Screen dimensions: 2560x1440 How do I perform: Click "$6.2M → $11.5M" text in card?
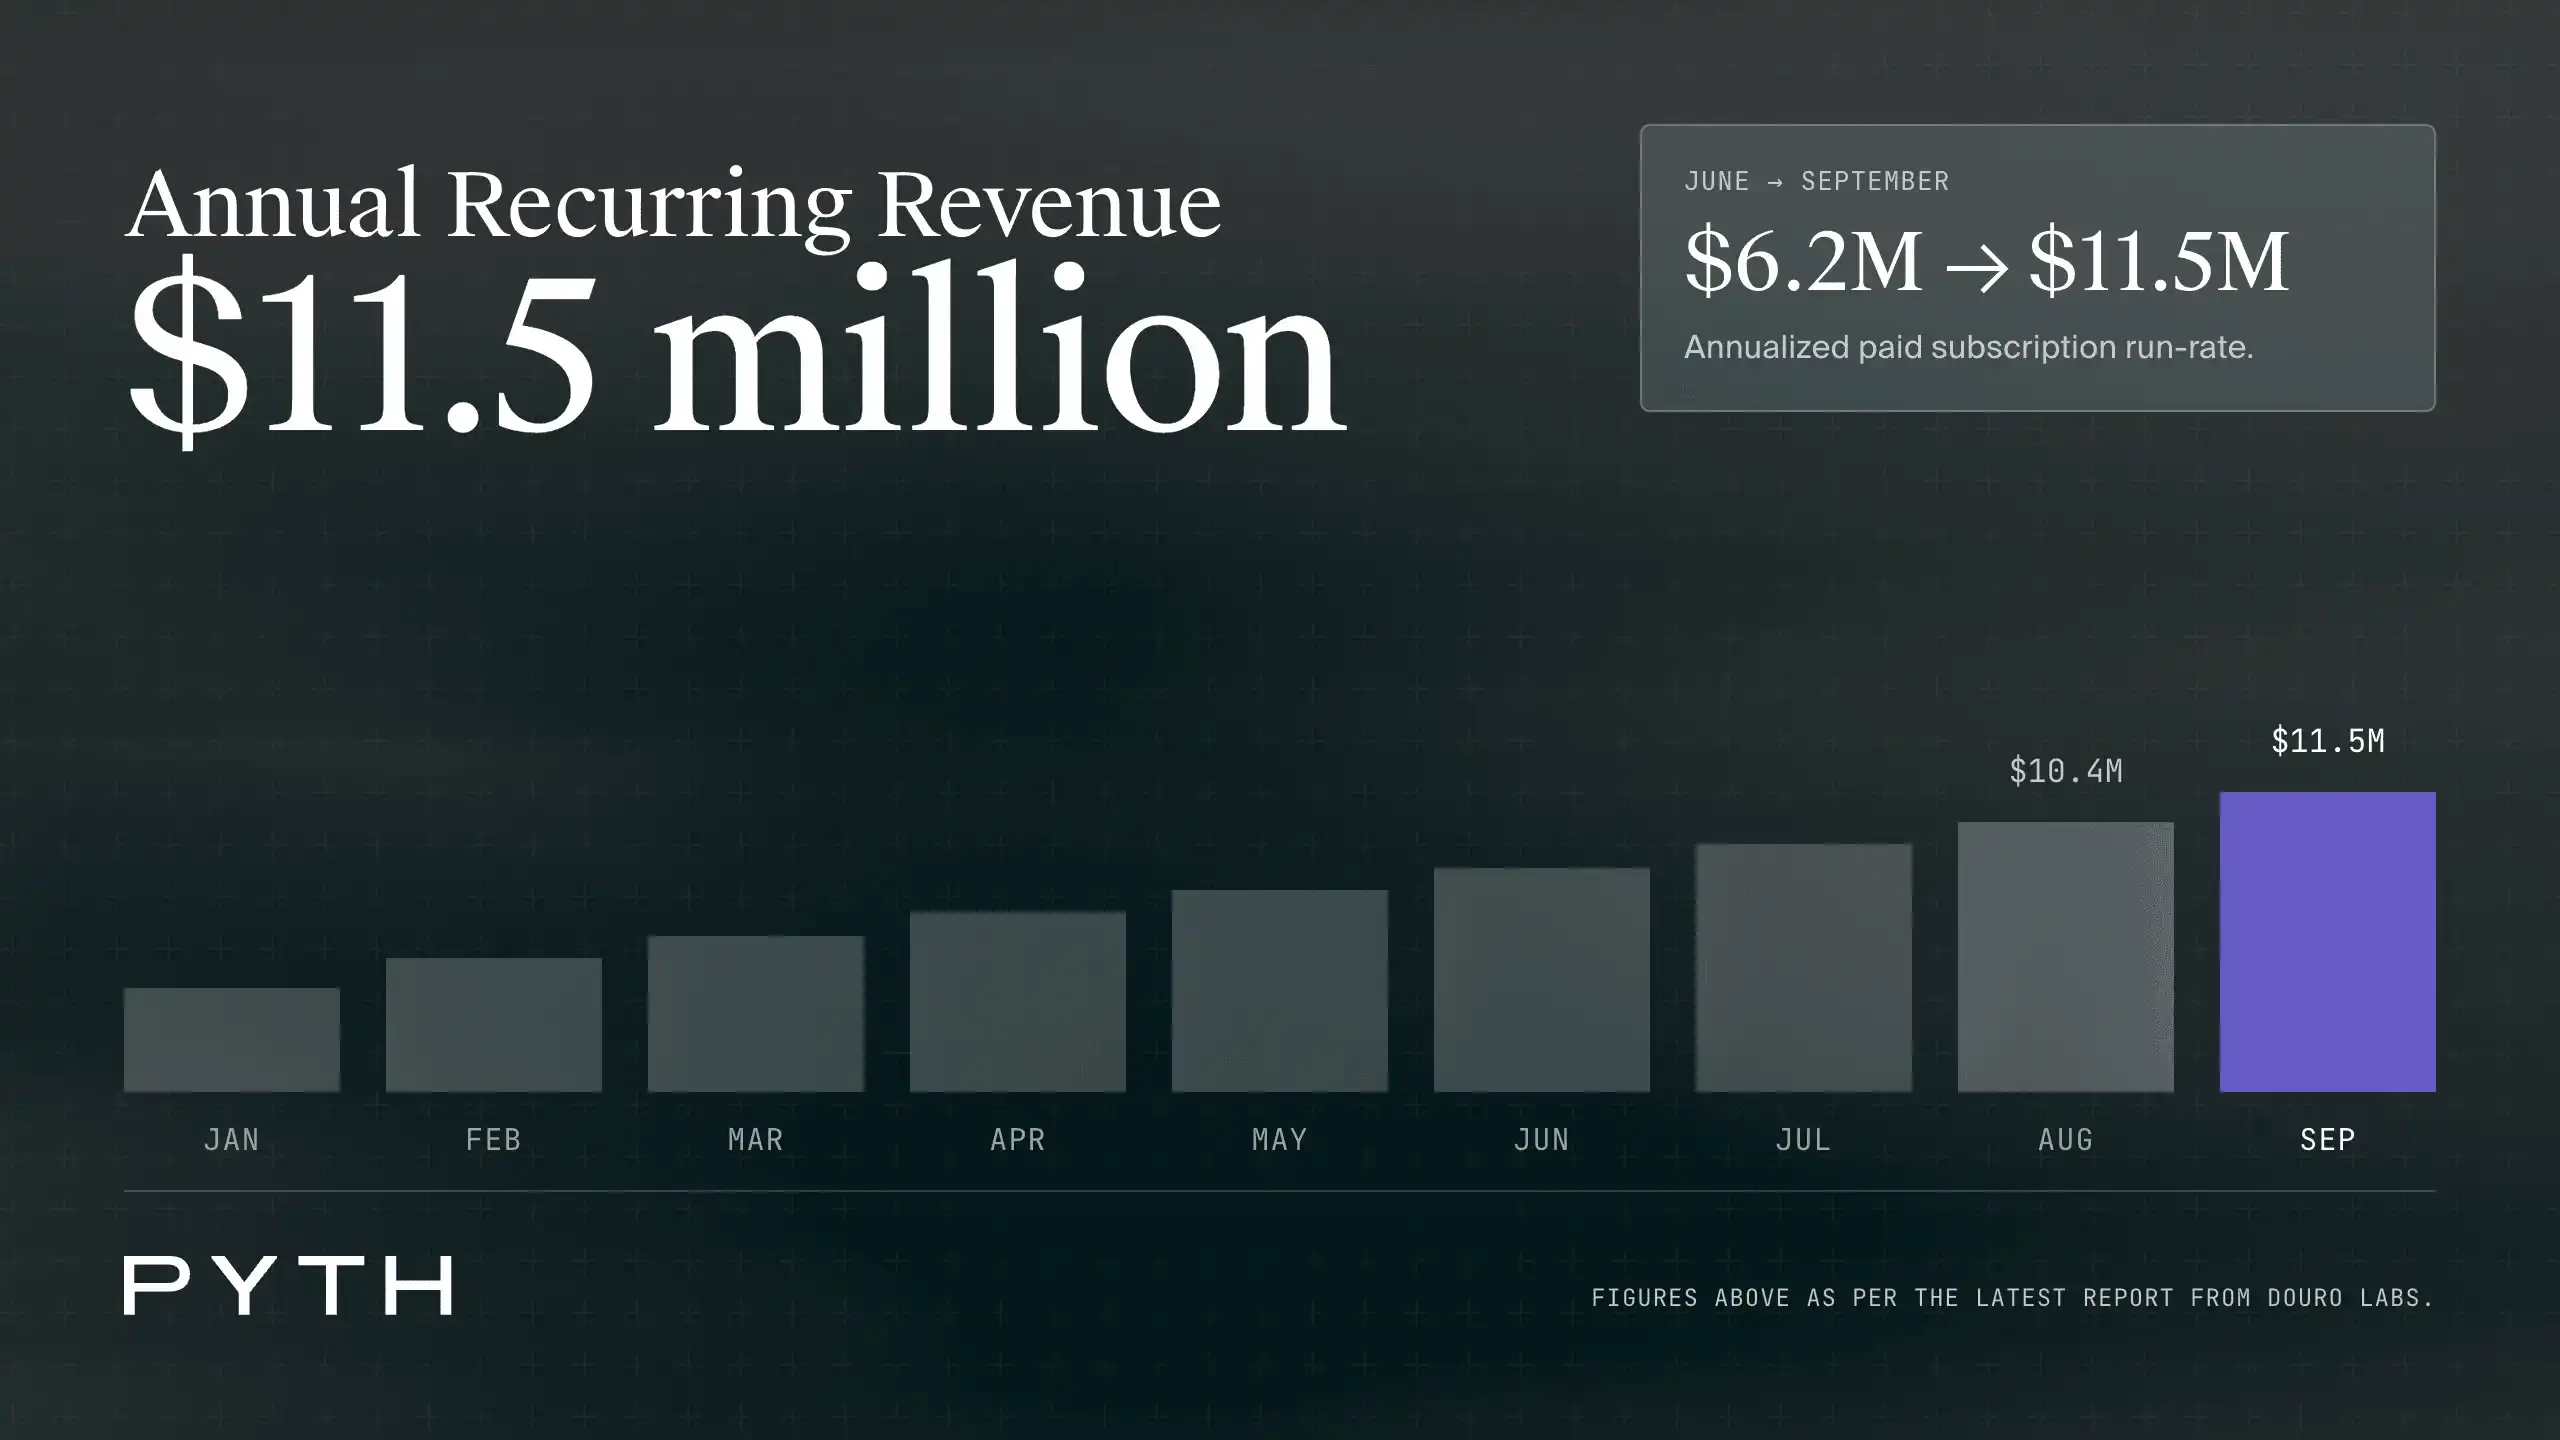pos(1986,262)
